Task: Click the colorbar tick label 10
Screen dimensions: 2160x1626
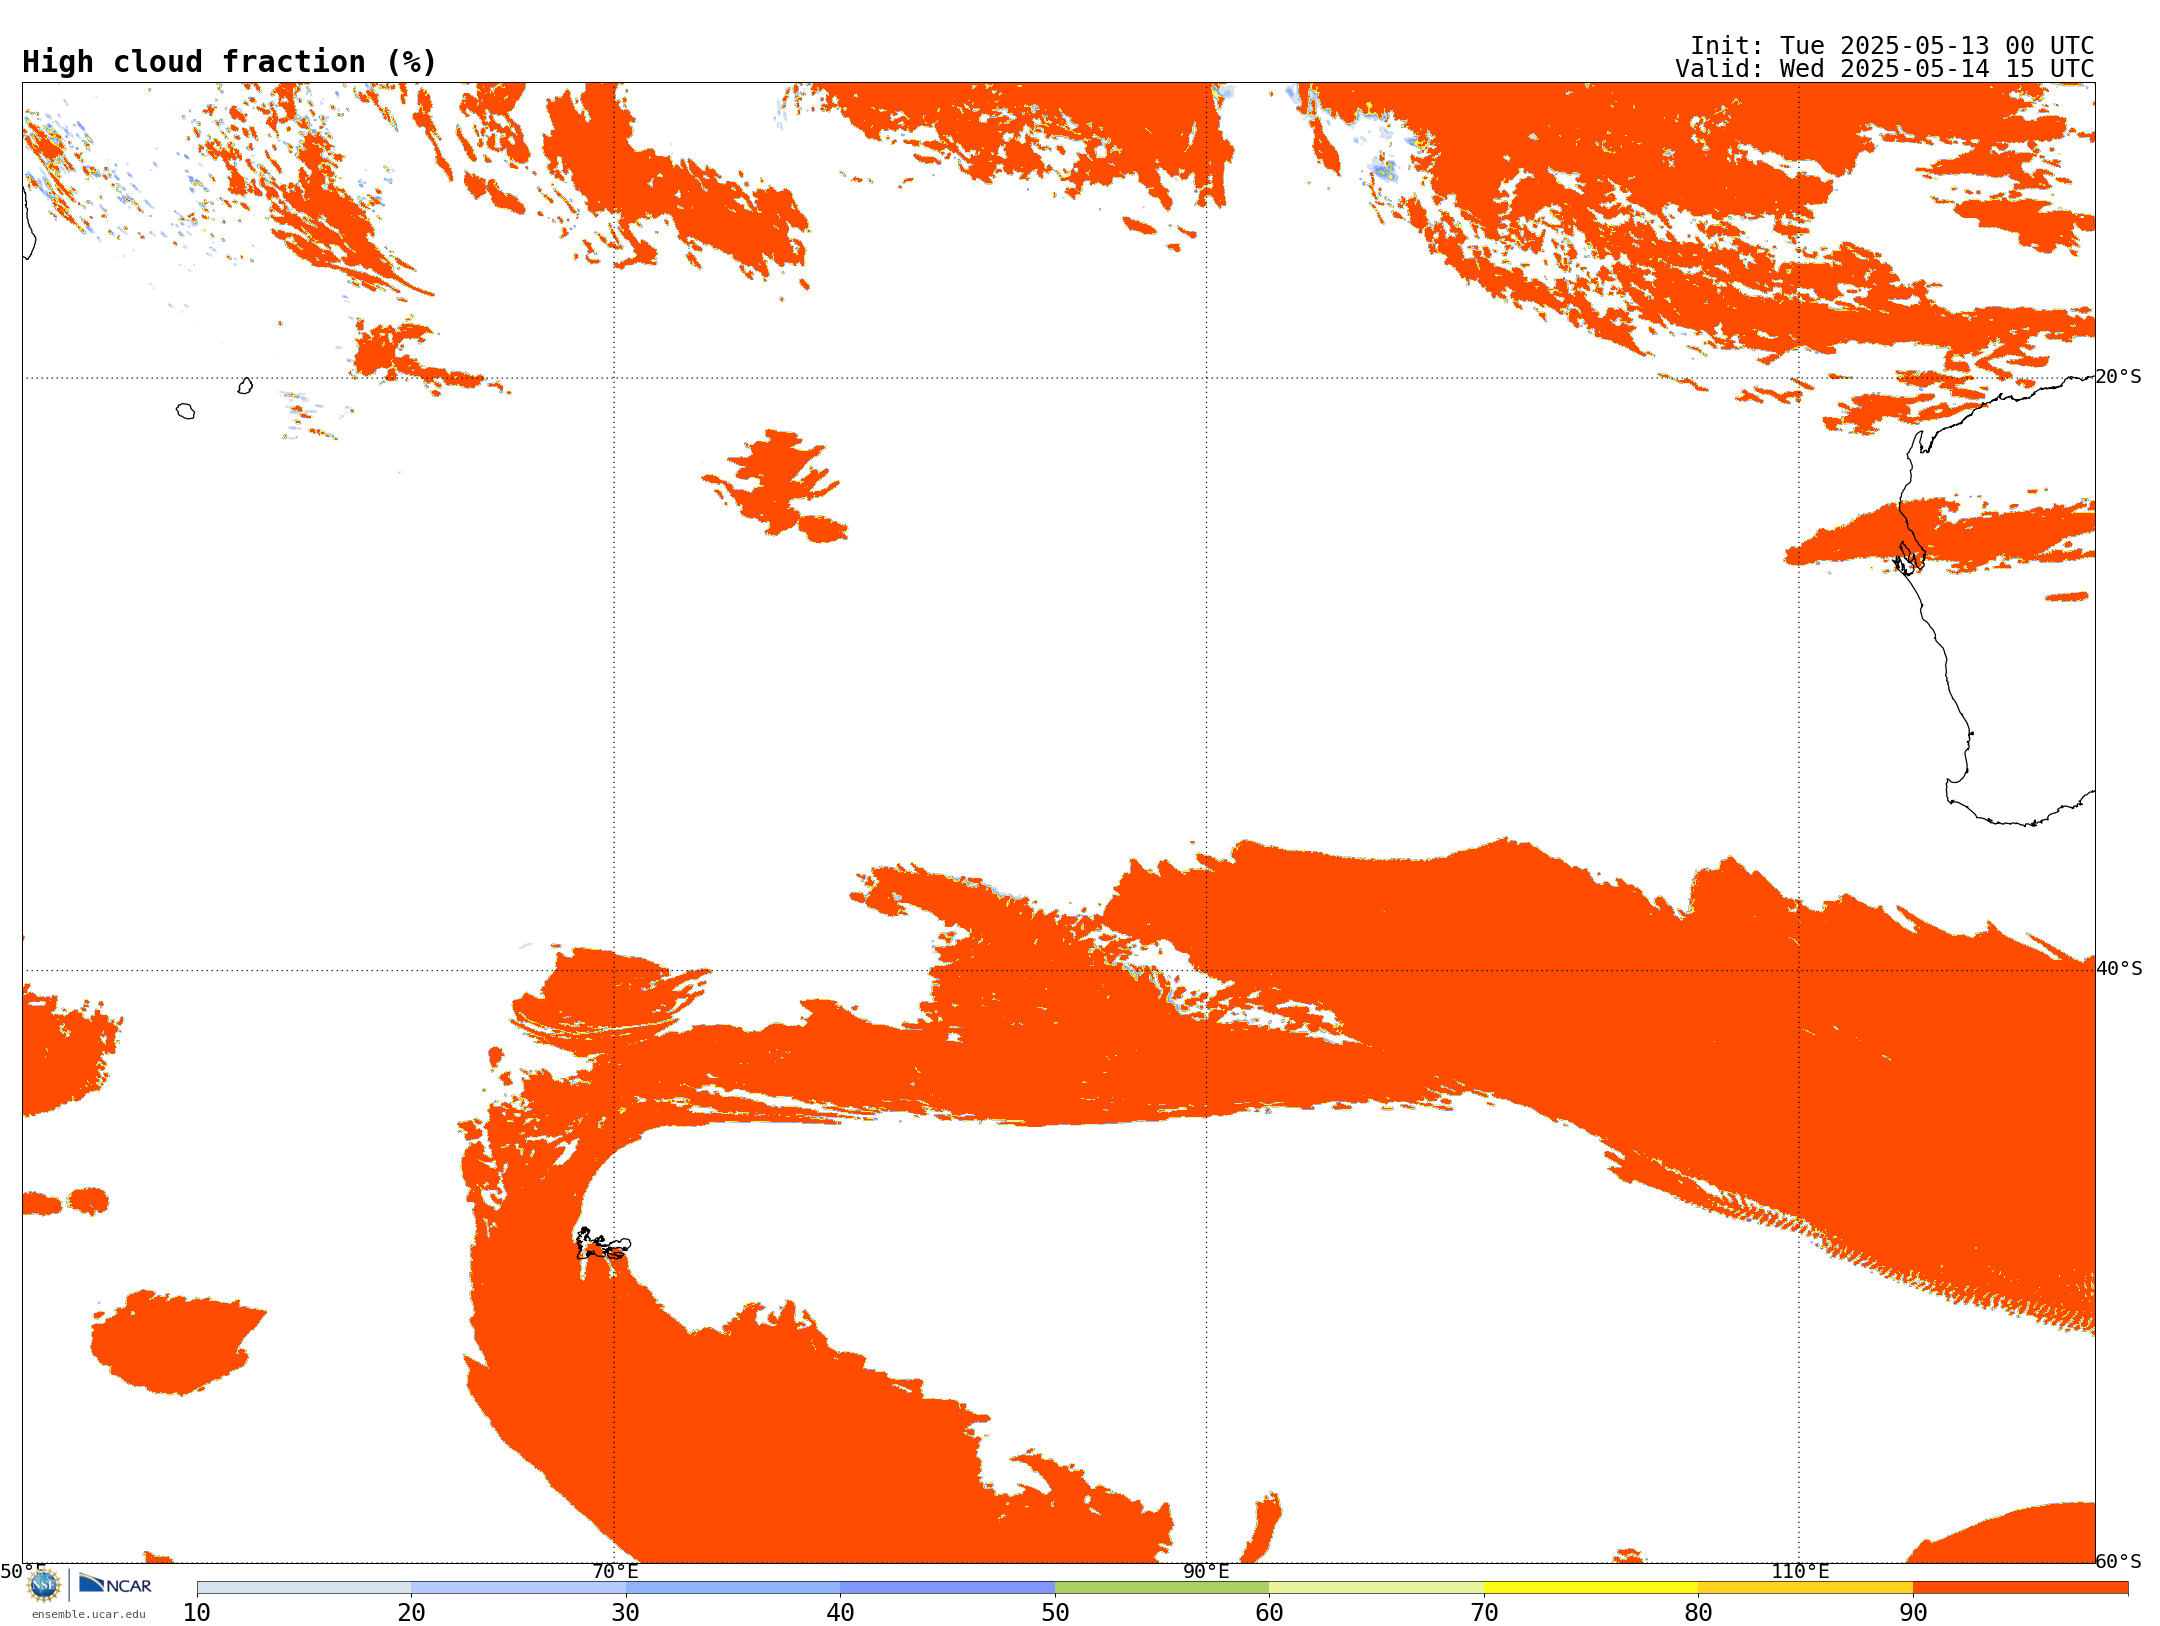Action: click(x=197, y=1612)
